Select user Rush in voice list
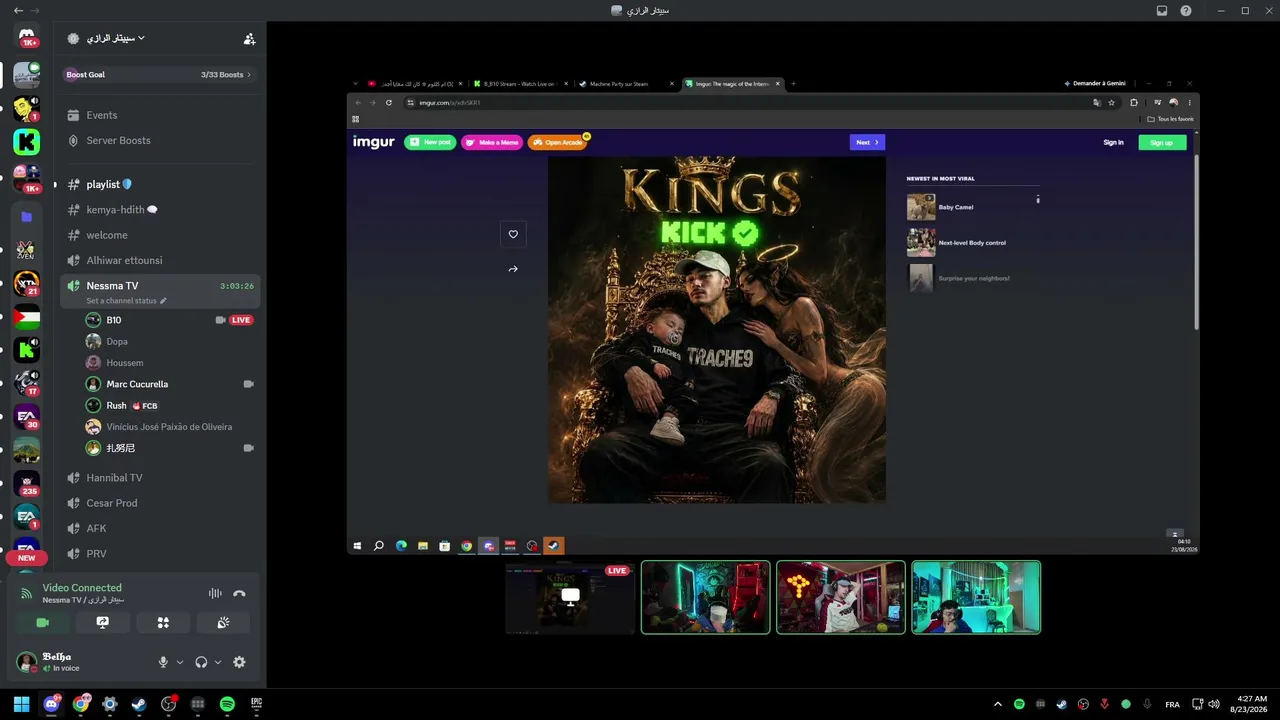The height and width of the screenshot is (720, 1280). (x=168, y=406)
